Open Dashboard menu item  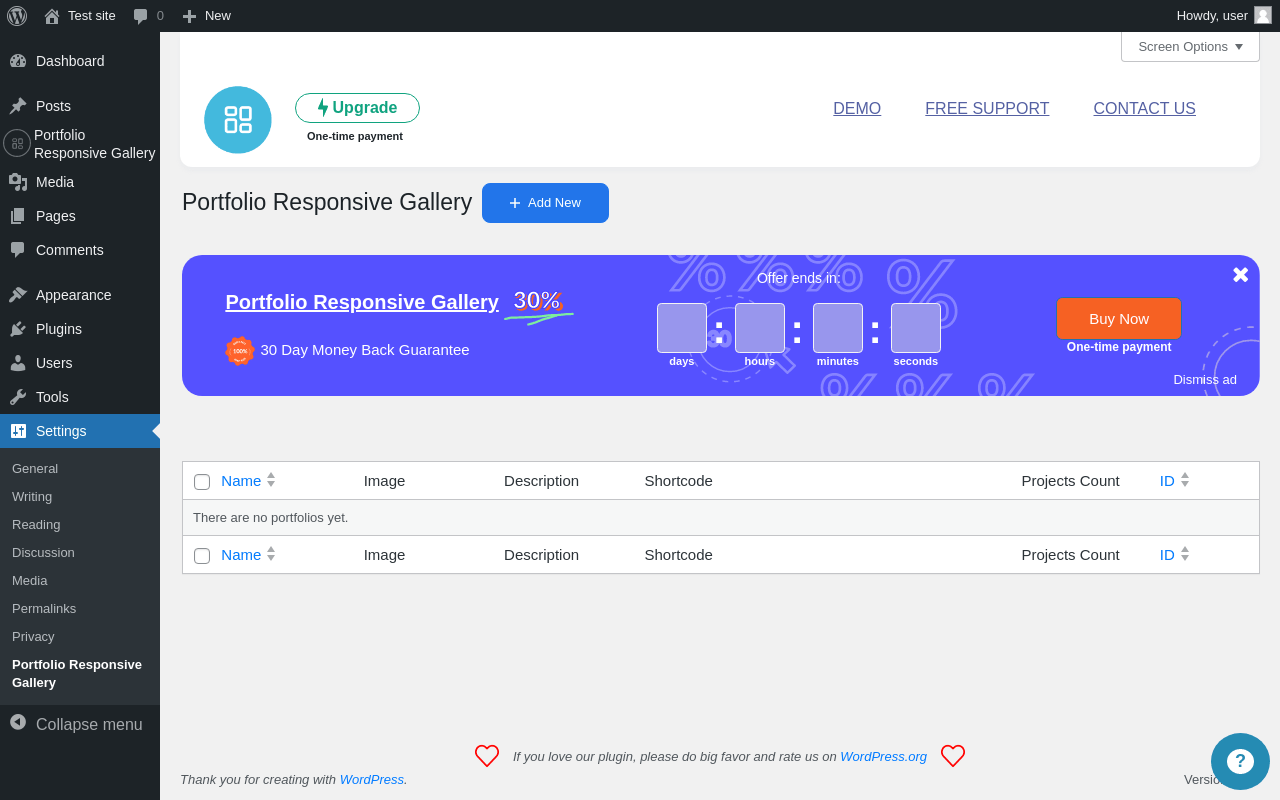pos(80,61)
